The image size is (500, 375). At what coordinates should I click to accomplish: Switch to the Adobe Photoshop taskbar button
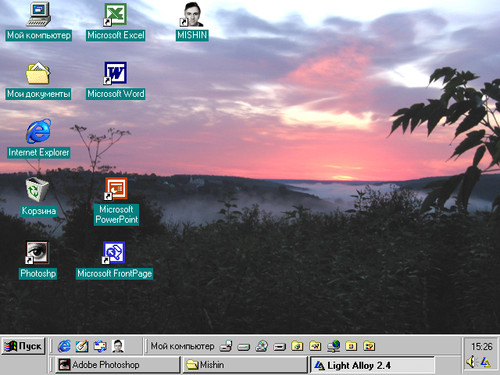[117, 365]
